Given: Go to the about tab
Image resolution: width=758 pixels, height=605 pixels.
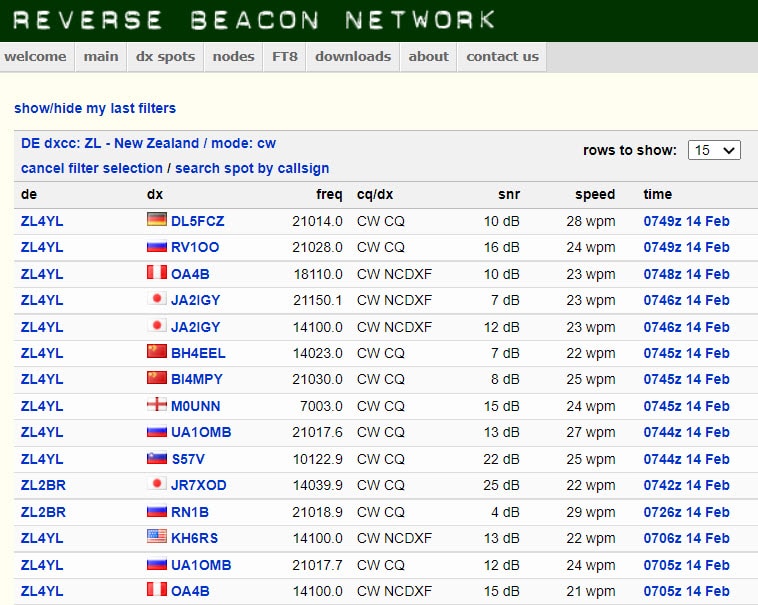Looking at the screenshot, I should pyautogui.click(x=428, y=57).
